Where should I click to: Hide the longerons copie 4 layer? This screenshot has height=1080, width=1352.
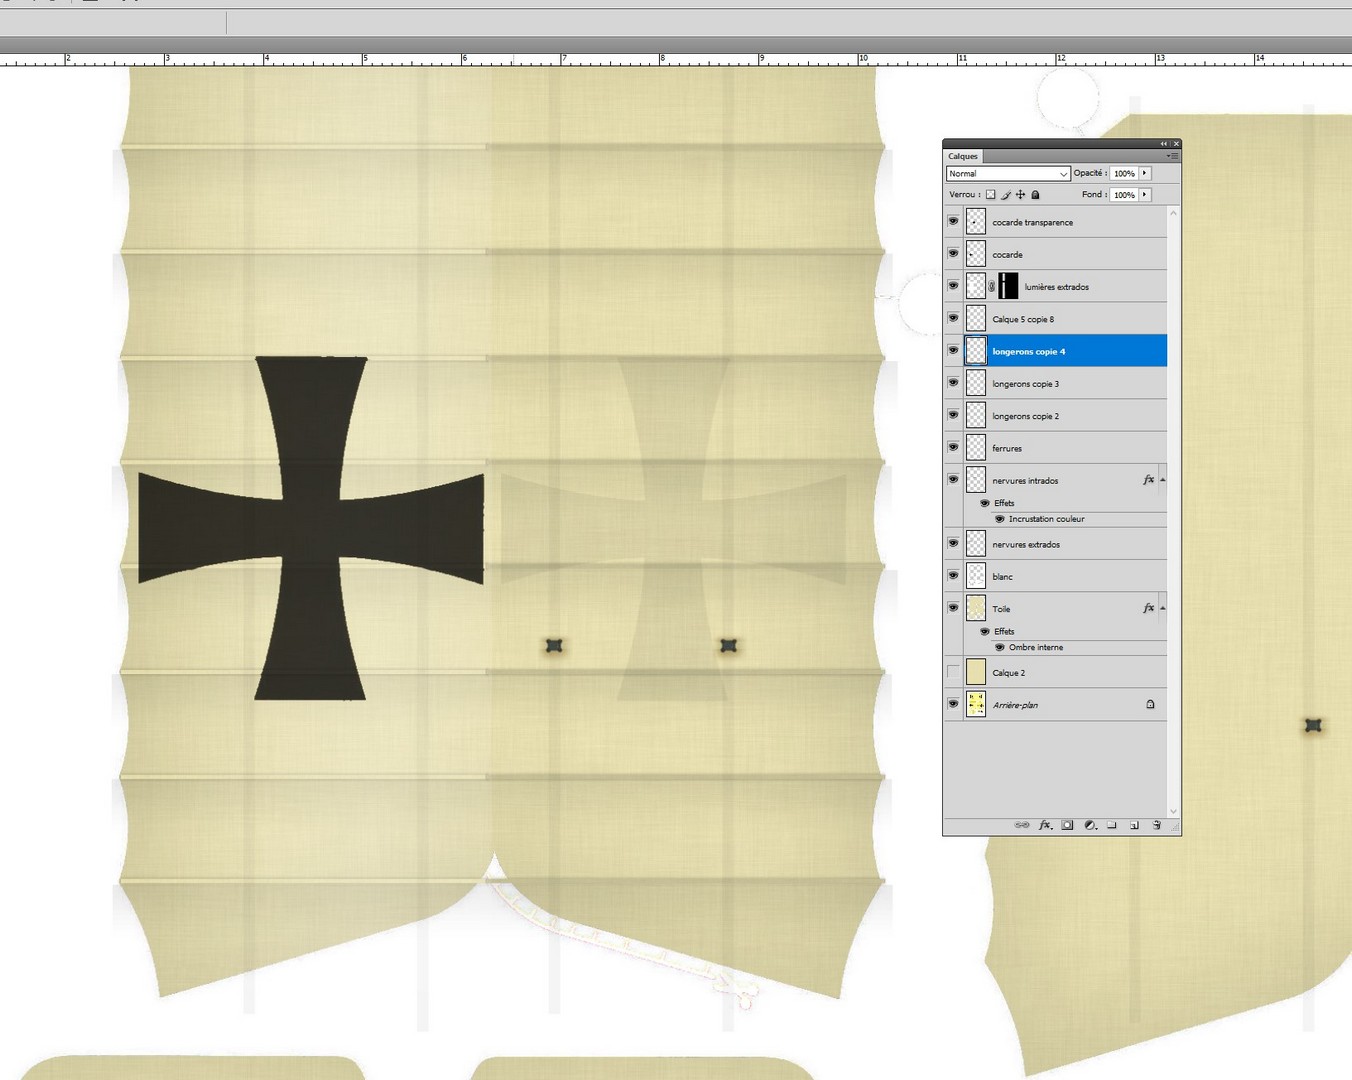953,350
